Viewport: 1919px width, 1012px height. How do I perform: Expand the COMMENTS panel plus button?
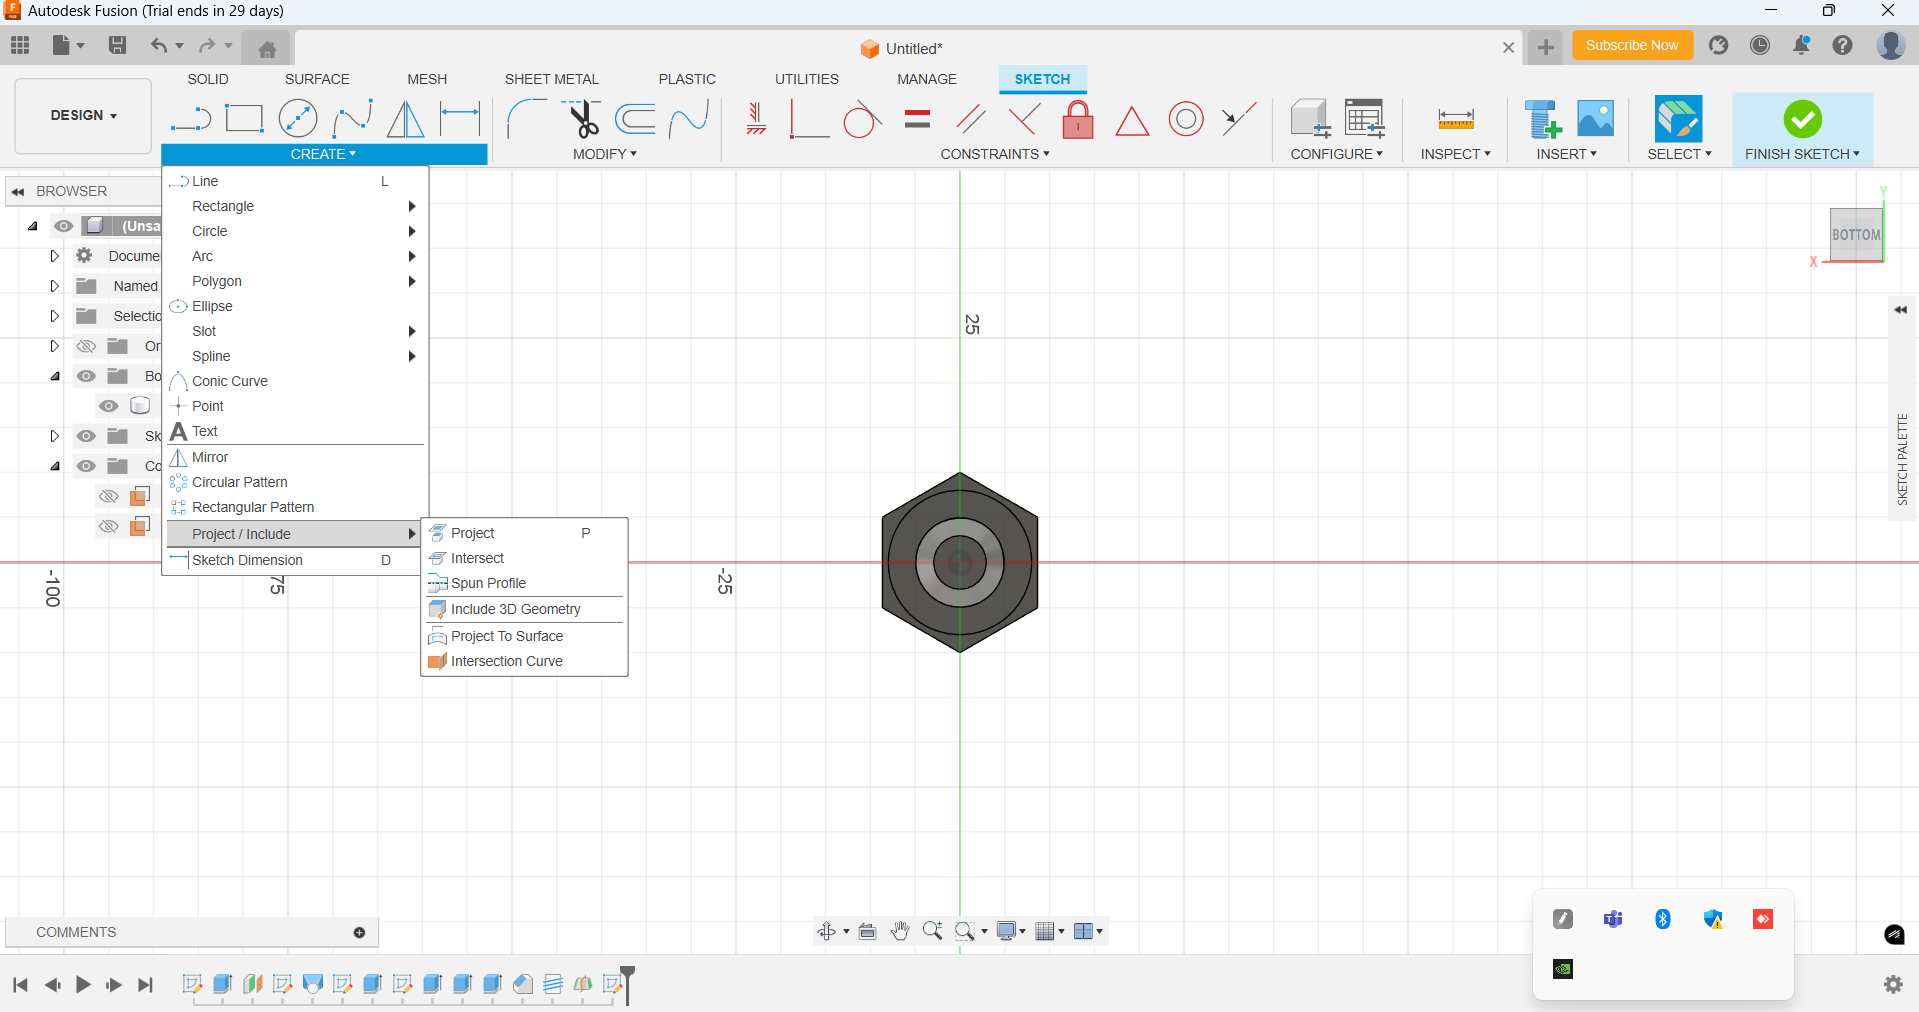(359, 932)
